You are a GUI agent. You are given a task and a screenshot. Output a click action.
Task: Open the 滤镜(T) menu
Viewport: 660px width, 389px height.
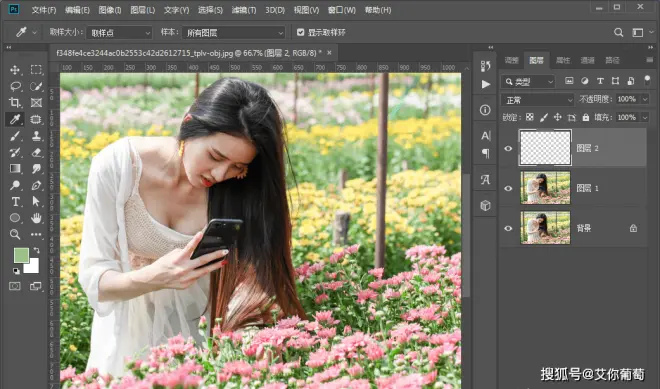pos(244,10)
